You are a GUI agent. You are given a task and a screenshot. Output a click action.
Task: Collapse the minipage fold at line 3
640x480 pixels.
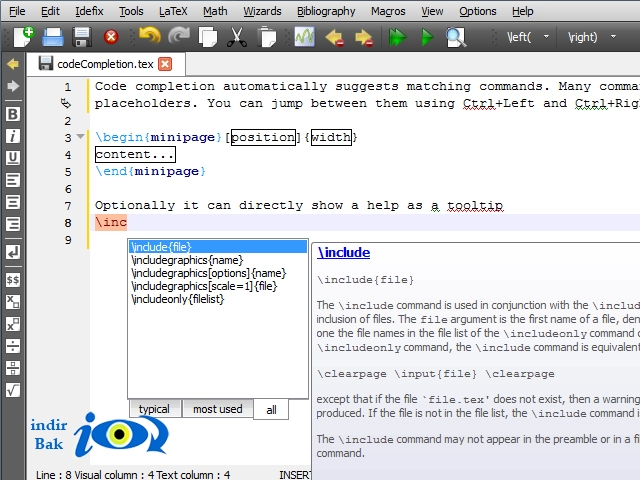(x=80, y=136)
